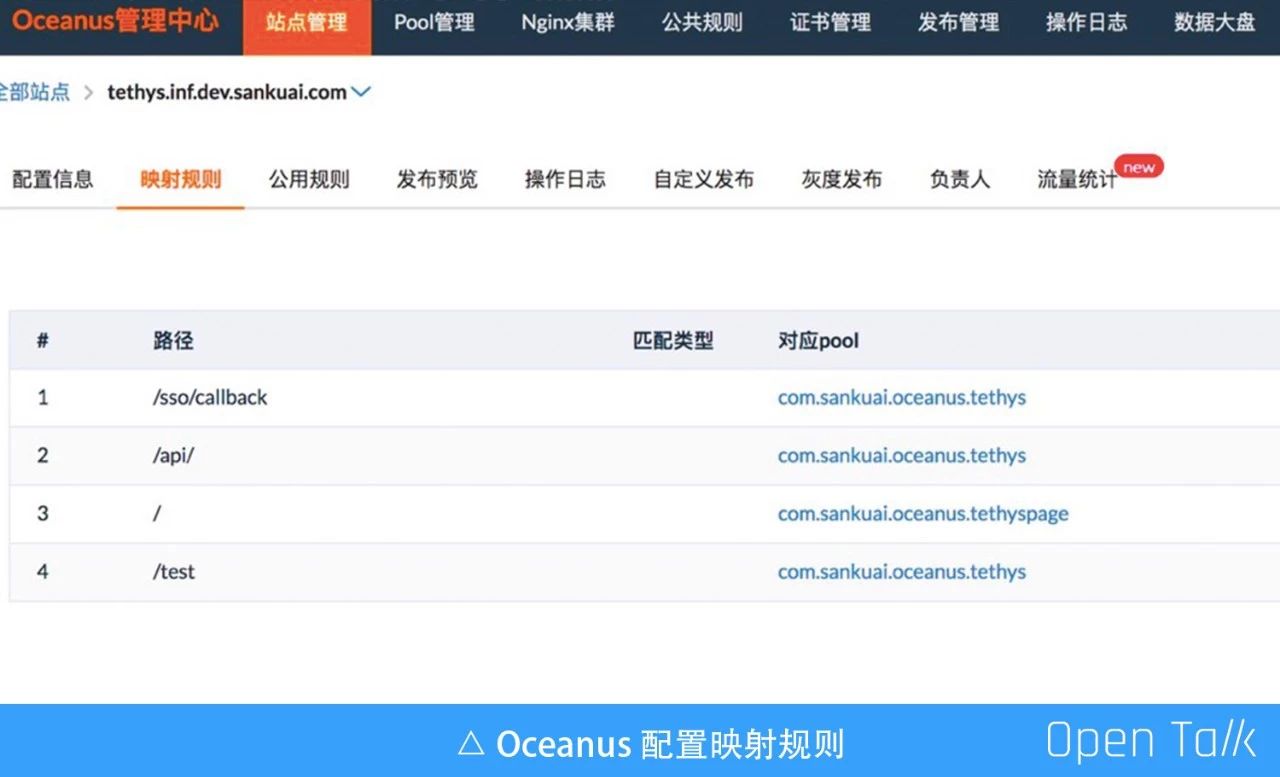Open the com.sankuai.oceanus.tethyspage pool link

click(x=923, y=514)
